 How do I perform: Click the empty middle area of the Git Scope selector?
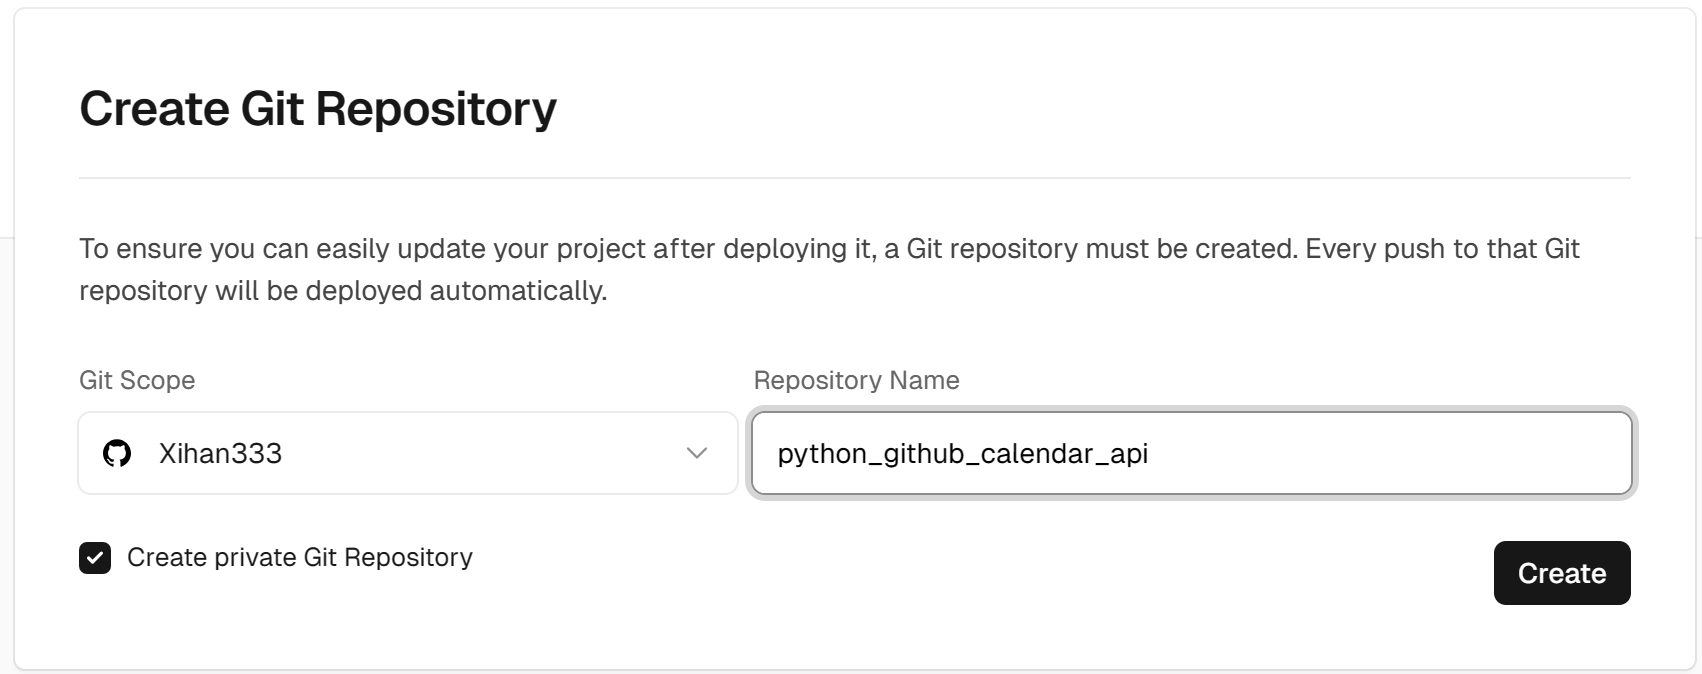click(x=480, y=453)
